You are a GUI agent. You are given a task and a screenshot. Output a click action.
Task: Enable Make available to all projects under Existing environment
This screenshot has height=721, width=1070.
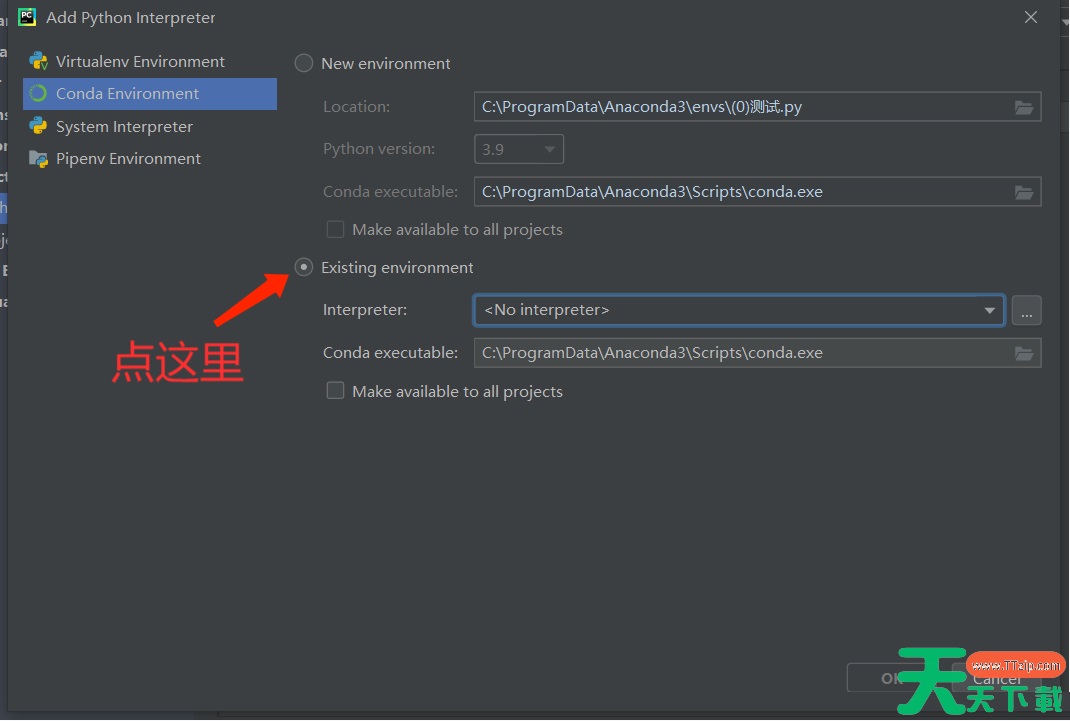pyautogui.click(x=335, y=391)
